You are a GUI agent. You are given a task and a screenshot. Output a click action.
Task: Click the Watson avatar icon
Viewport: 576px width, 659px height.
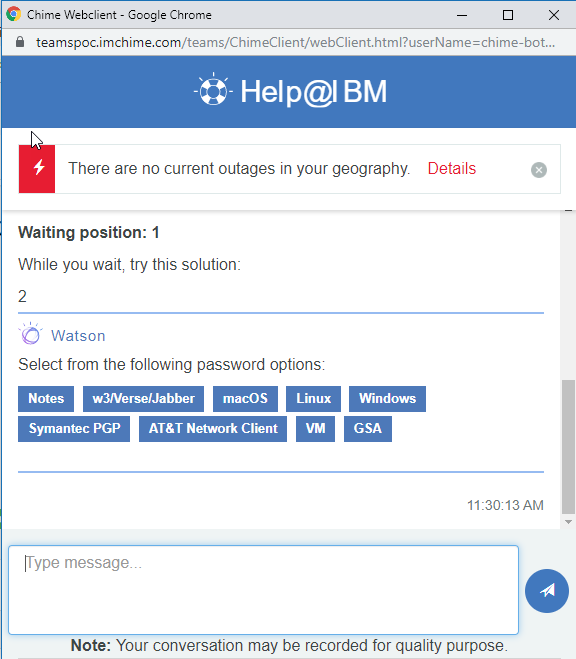[x=30, y=334]
